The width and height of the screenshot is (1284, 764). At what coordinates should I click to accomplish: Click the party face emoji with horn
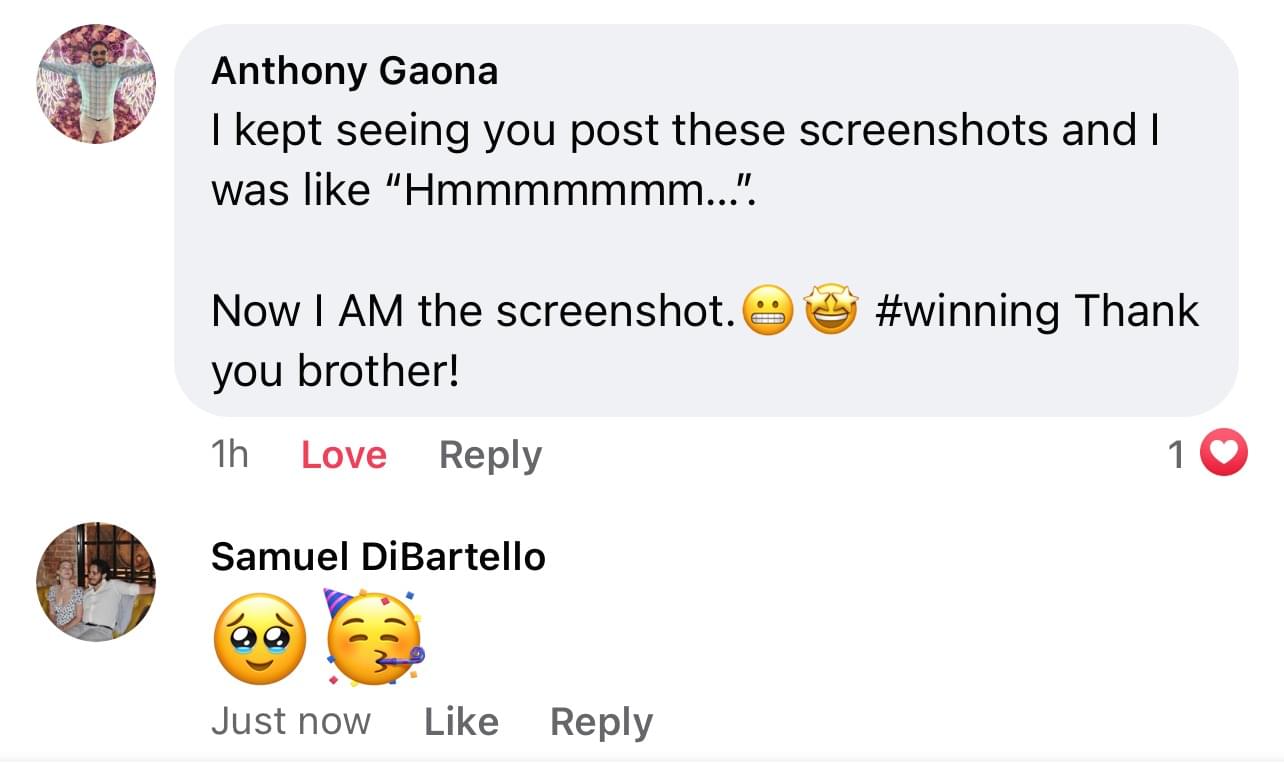point(372,635)
